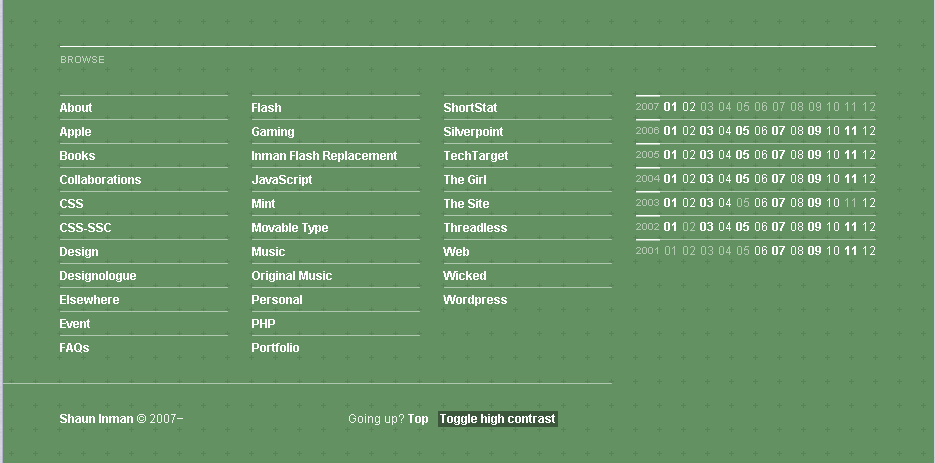Toggle high contrast mode
This screenshot has height=463, width=935.
[497, 419]
